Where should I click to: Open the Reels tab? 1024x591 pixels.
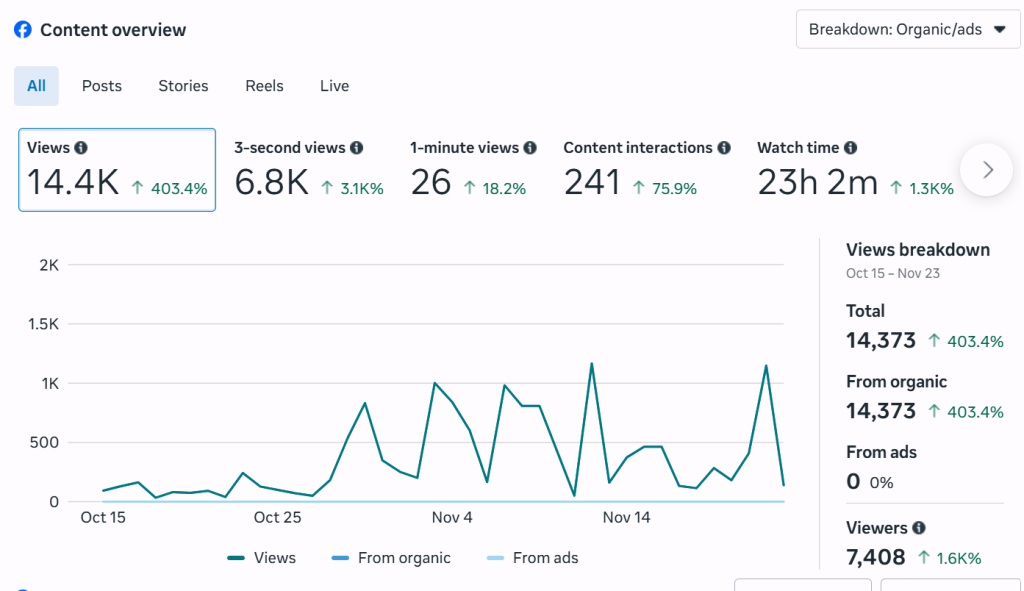[264, 86]
